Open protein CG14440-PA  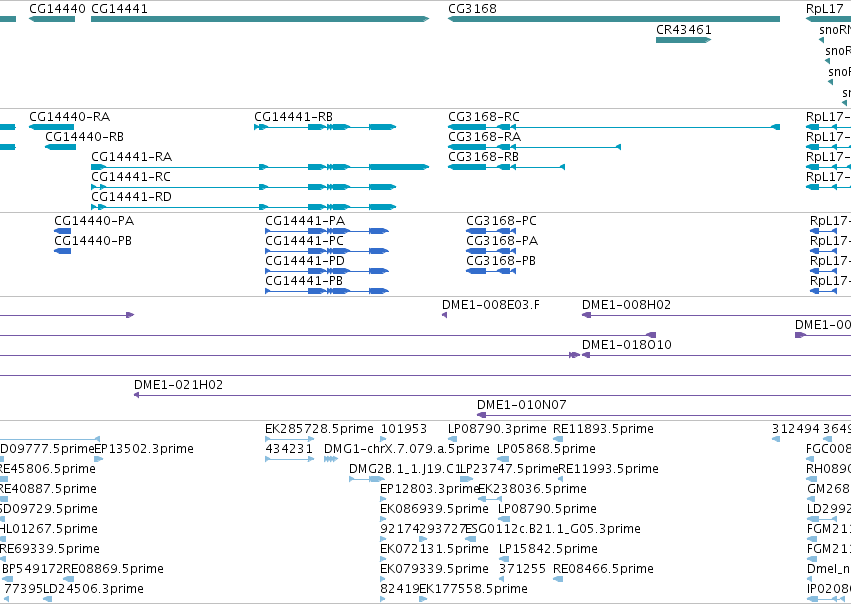[94, 221]
